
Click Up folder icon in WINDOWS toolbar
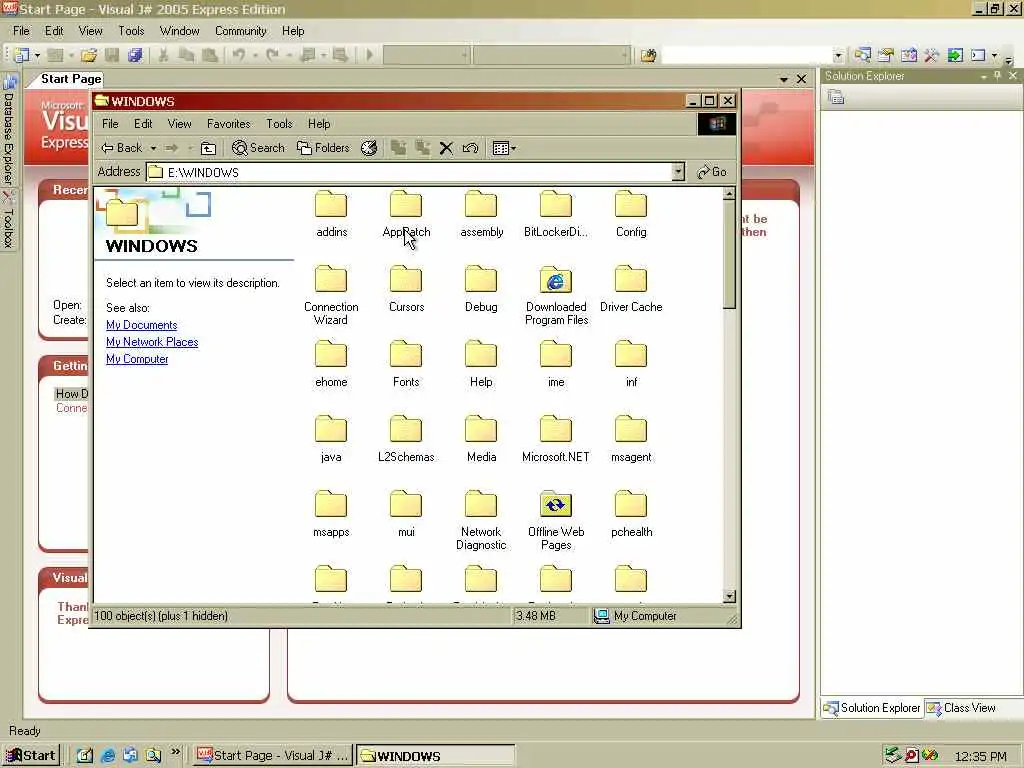coord(208,148)
